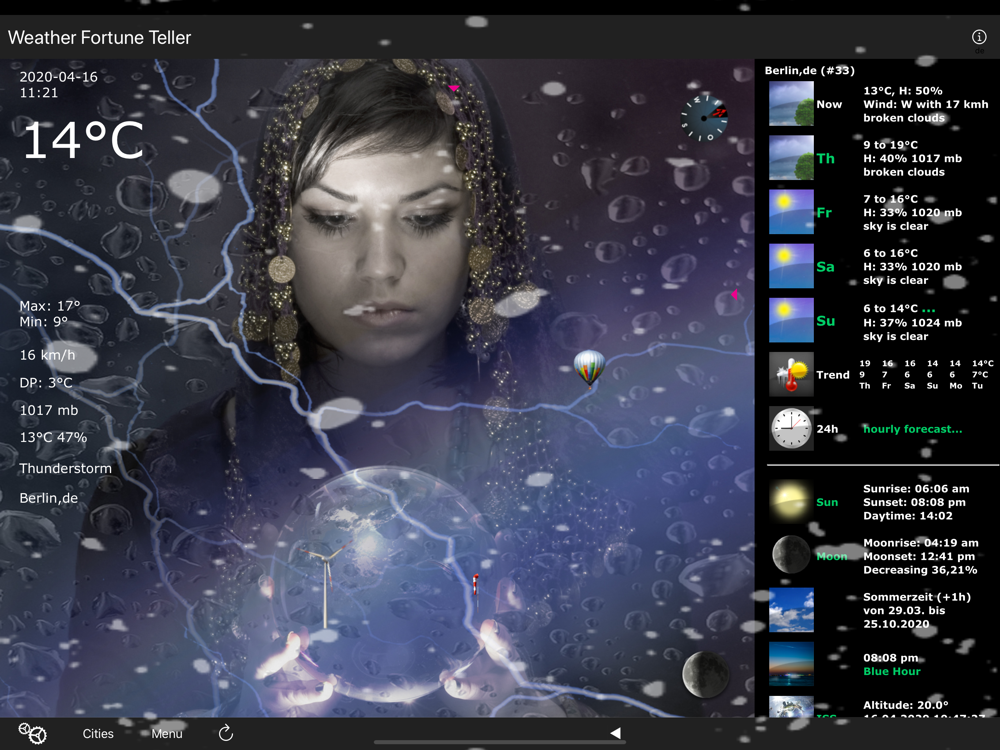
Task: Tap the large 14°C temperature reading
Action: point(84,140)
